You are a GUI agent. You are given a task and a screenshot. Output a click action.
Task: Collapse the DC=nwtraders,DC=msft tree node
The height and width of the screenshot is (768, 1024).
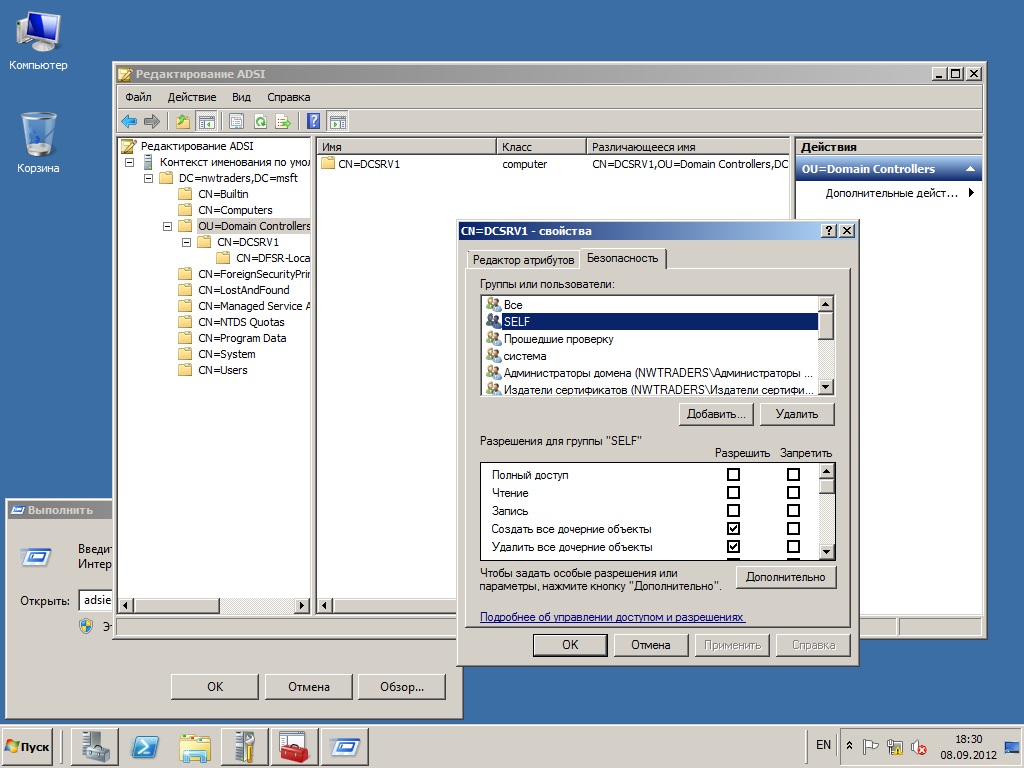[148, 177]
